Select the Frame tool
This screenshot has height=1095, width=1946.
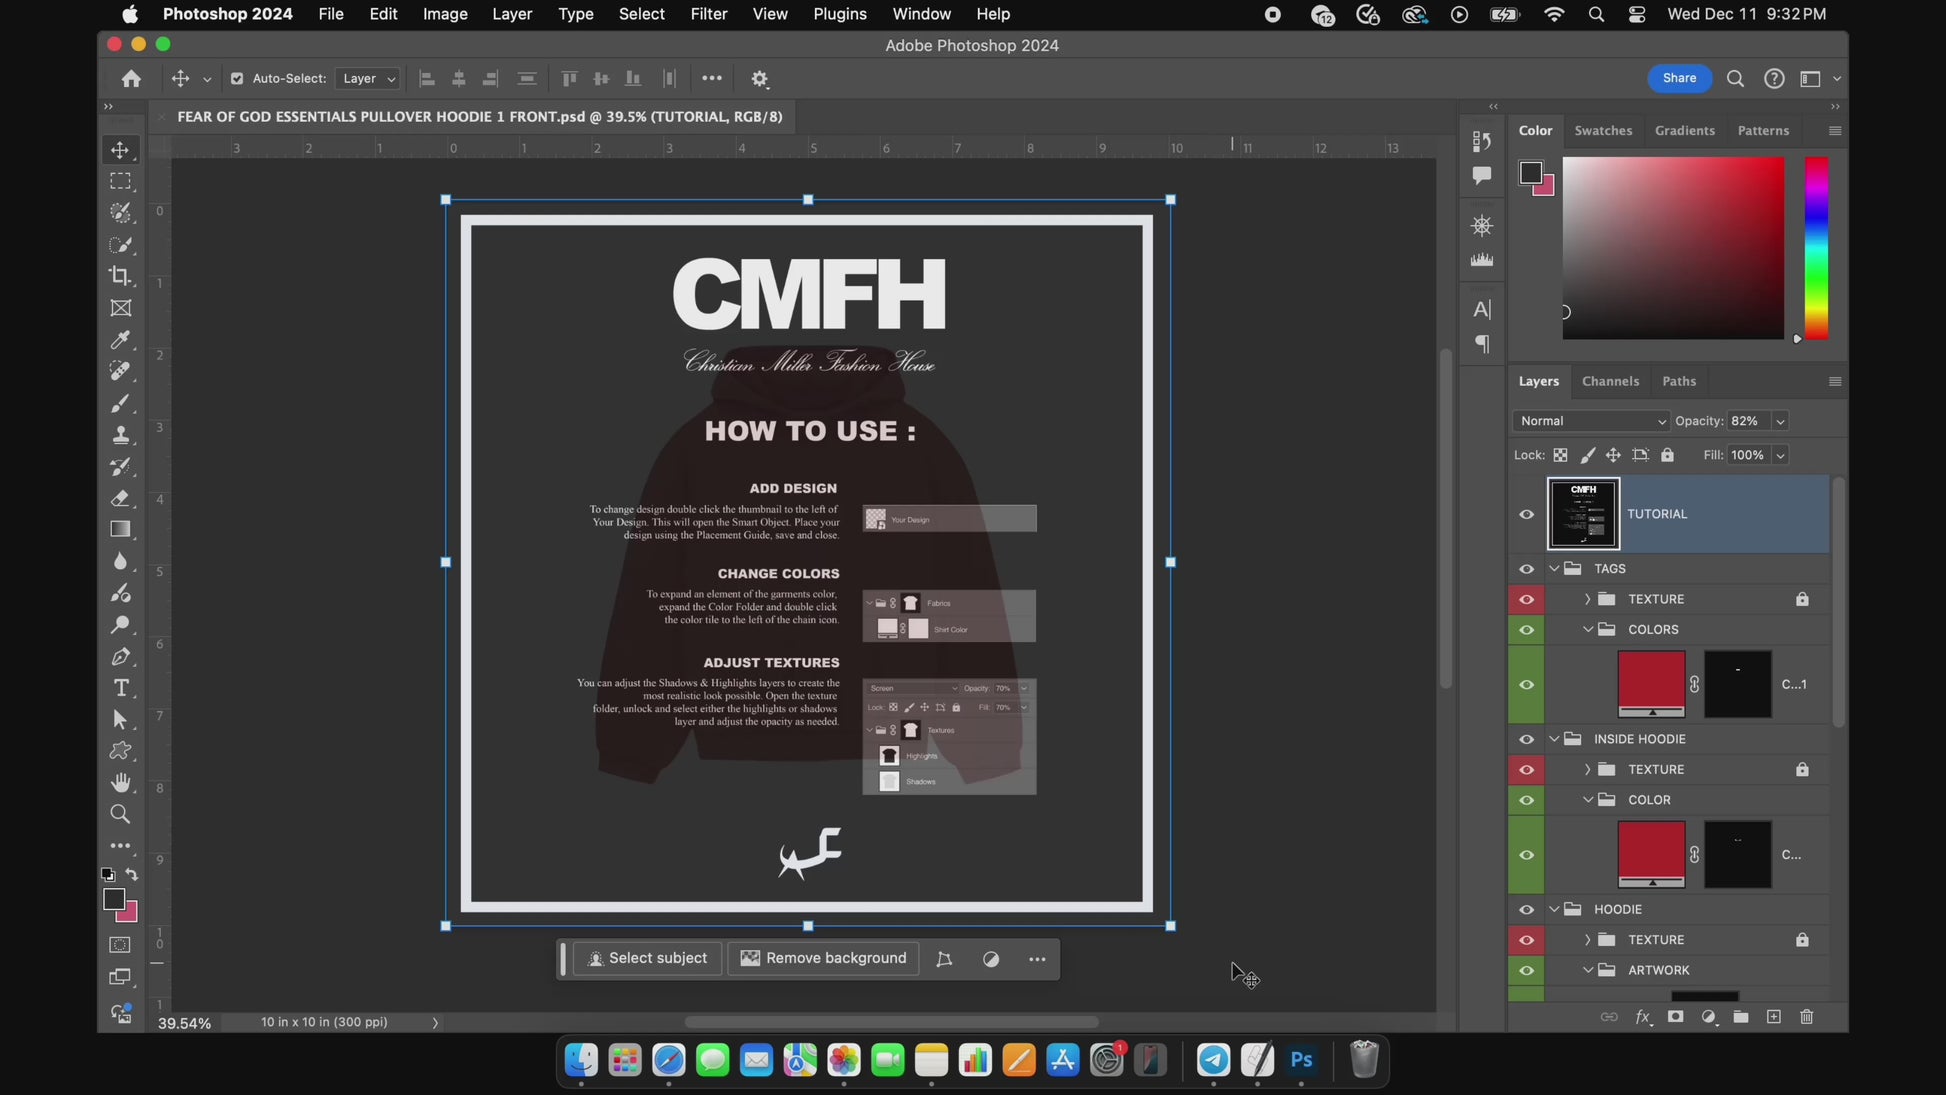click(x=120, y=308)
